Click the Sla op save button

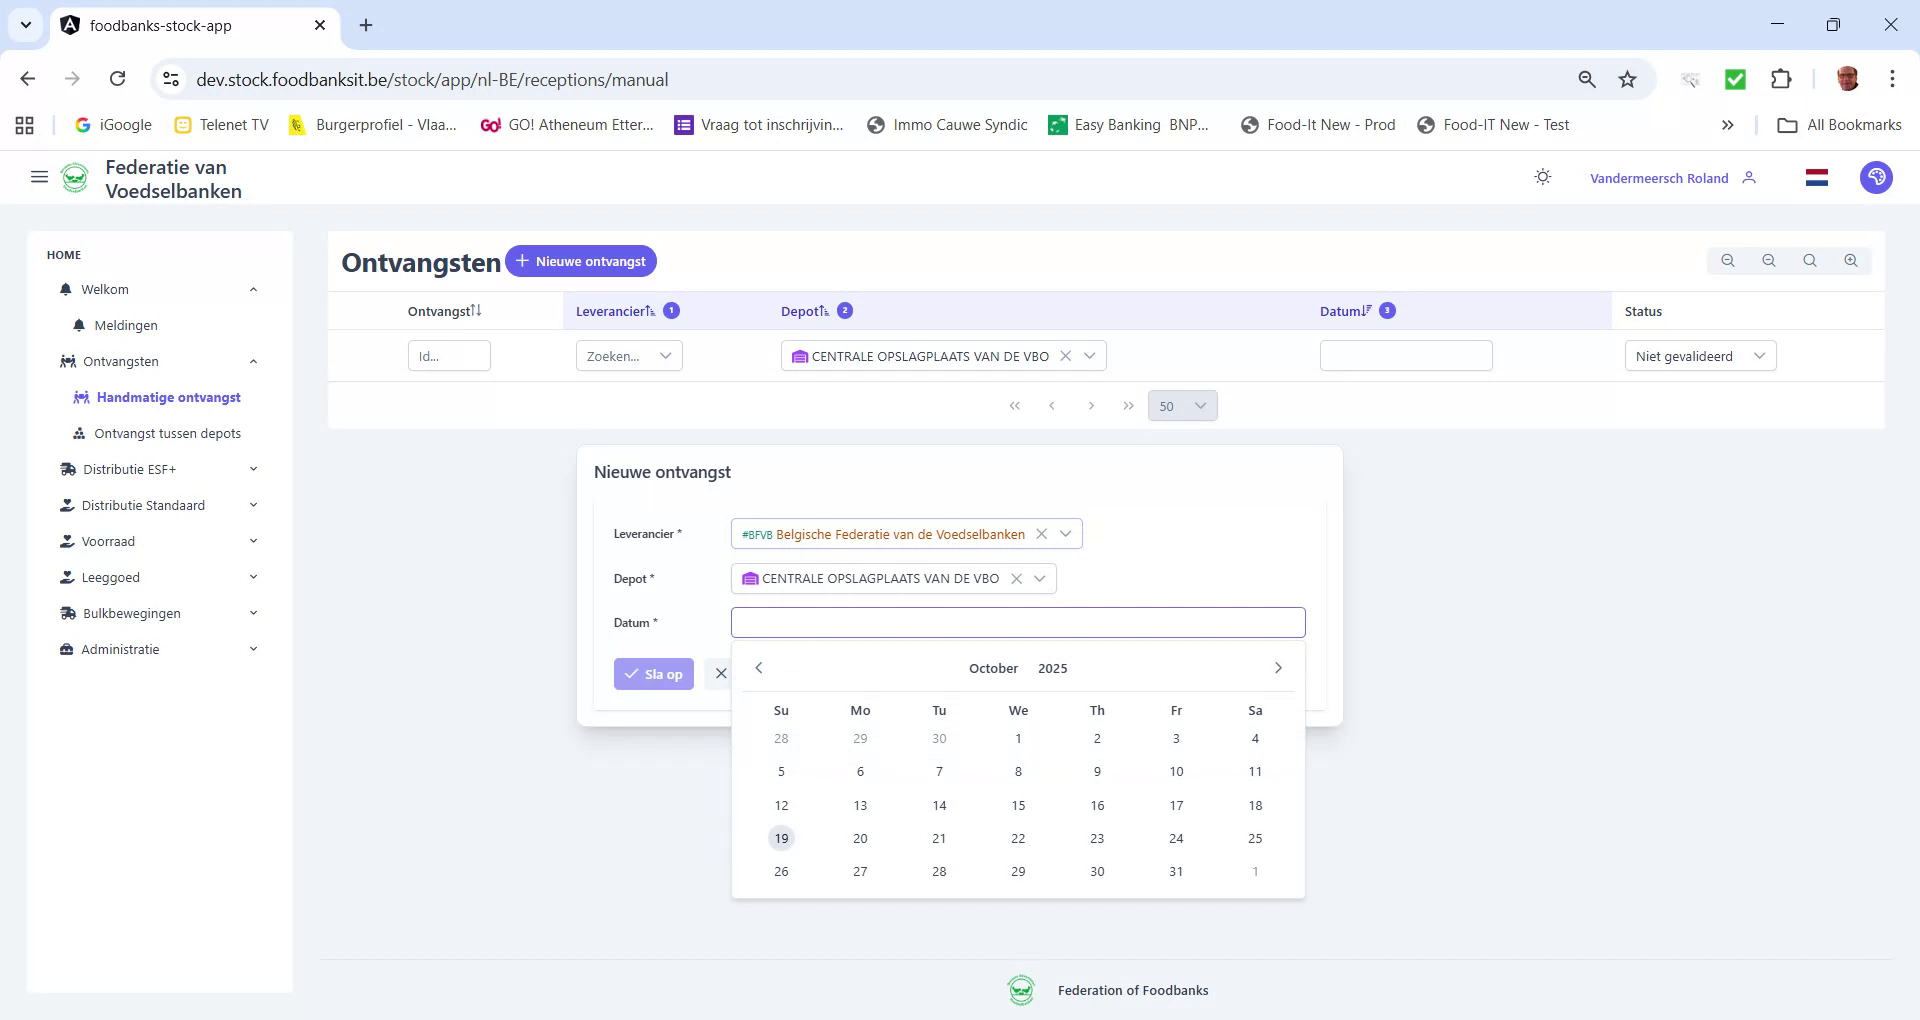[x=654, y=673]
